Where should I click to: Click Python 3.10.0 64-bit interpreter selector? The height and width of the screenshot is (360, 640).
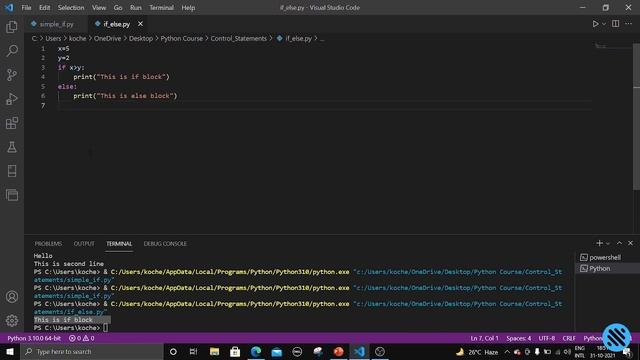34,338
